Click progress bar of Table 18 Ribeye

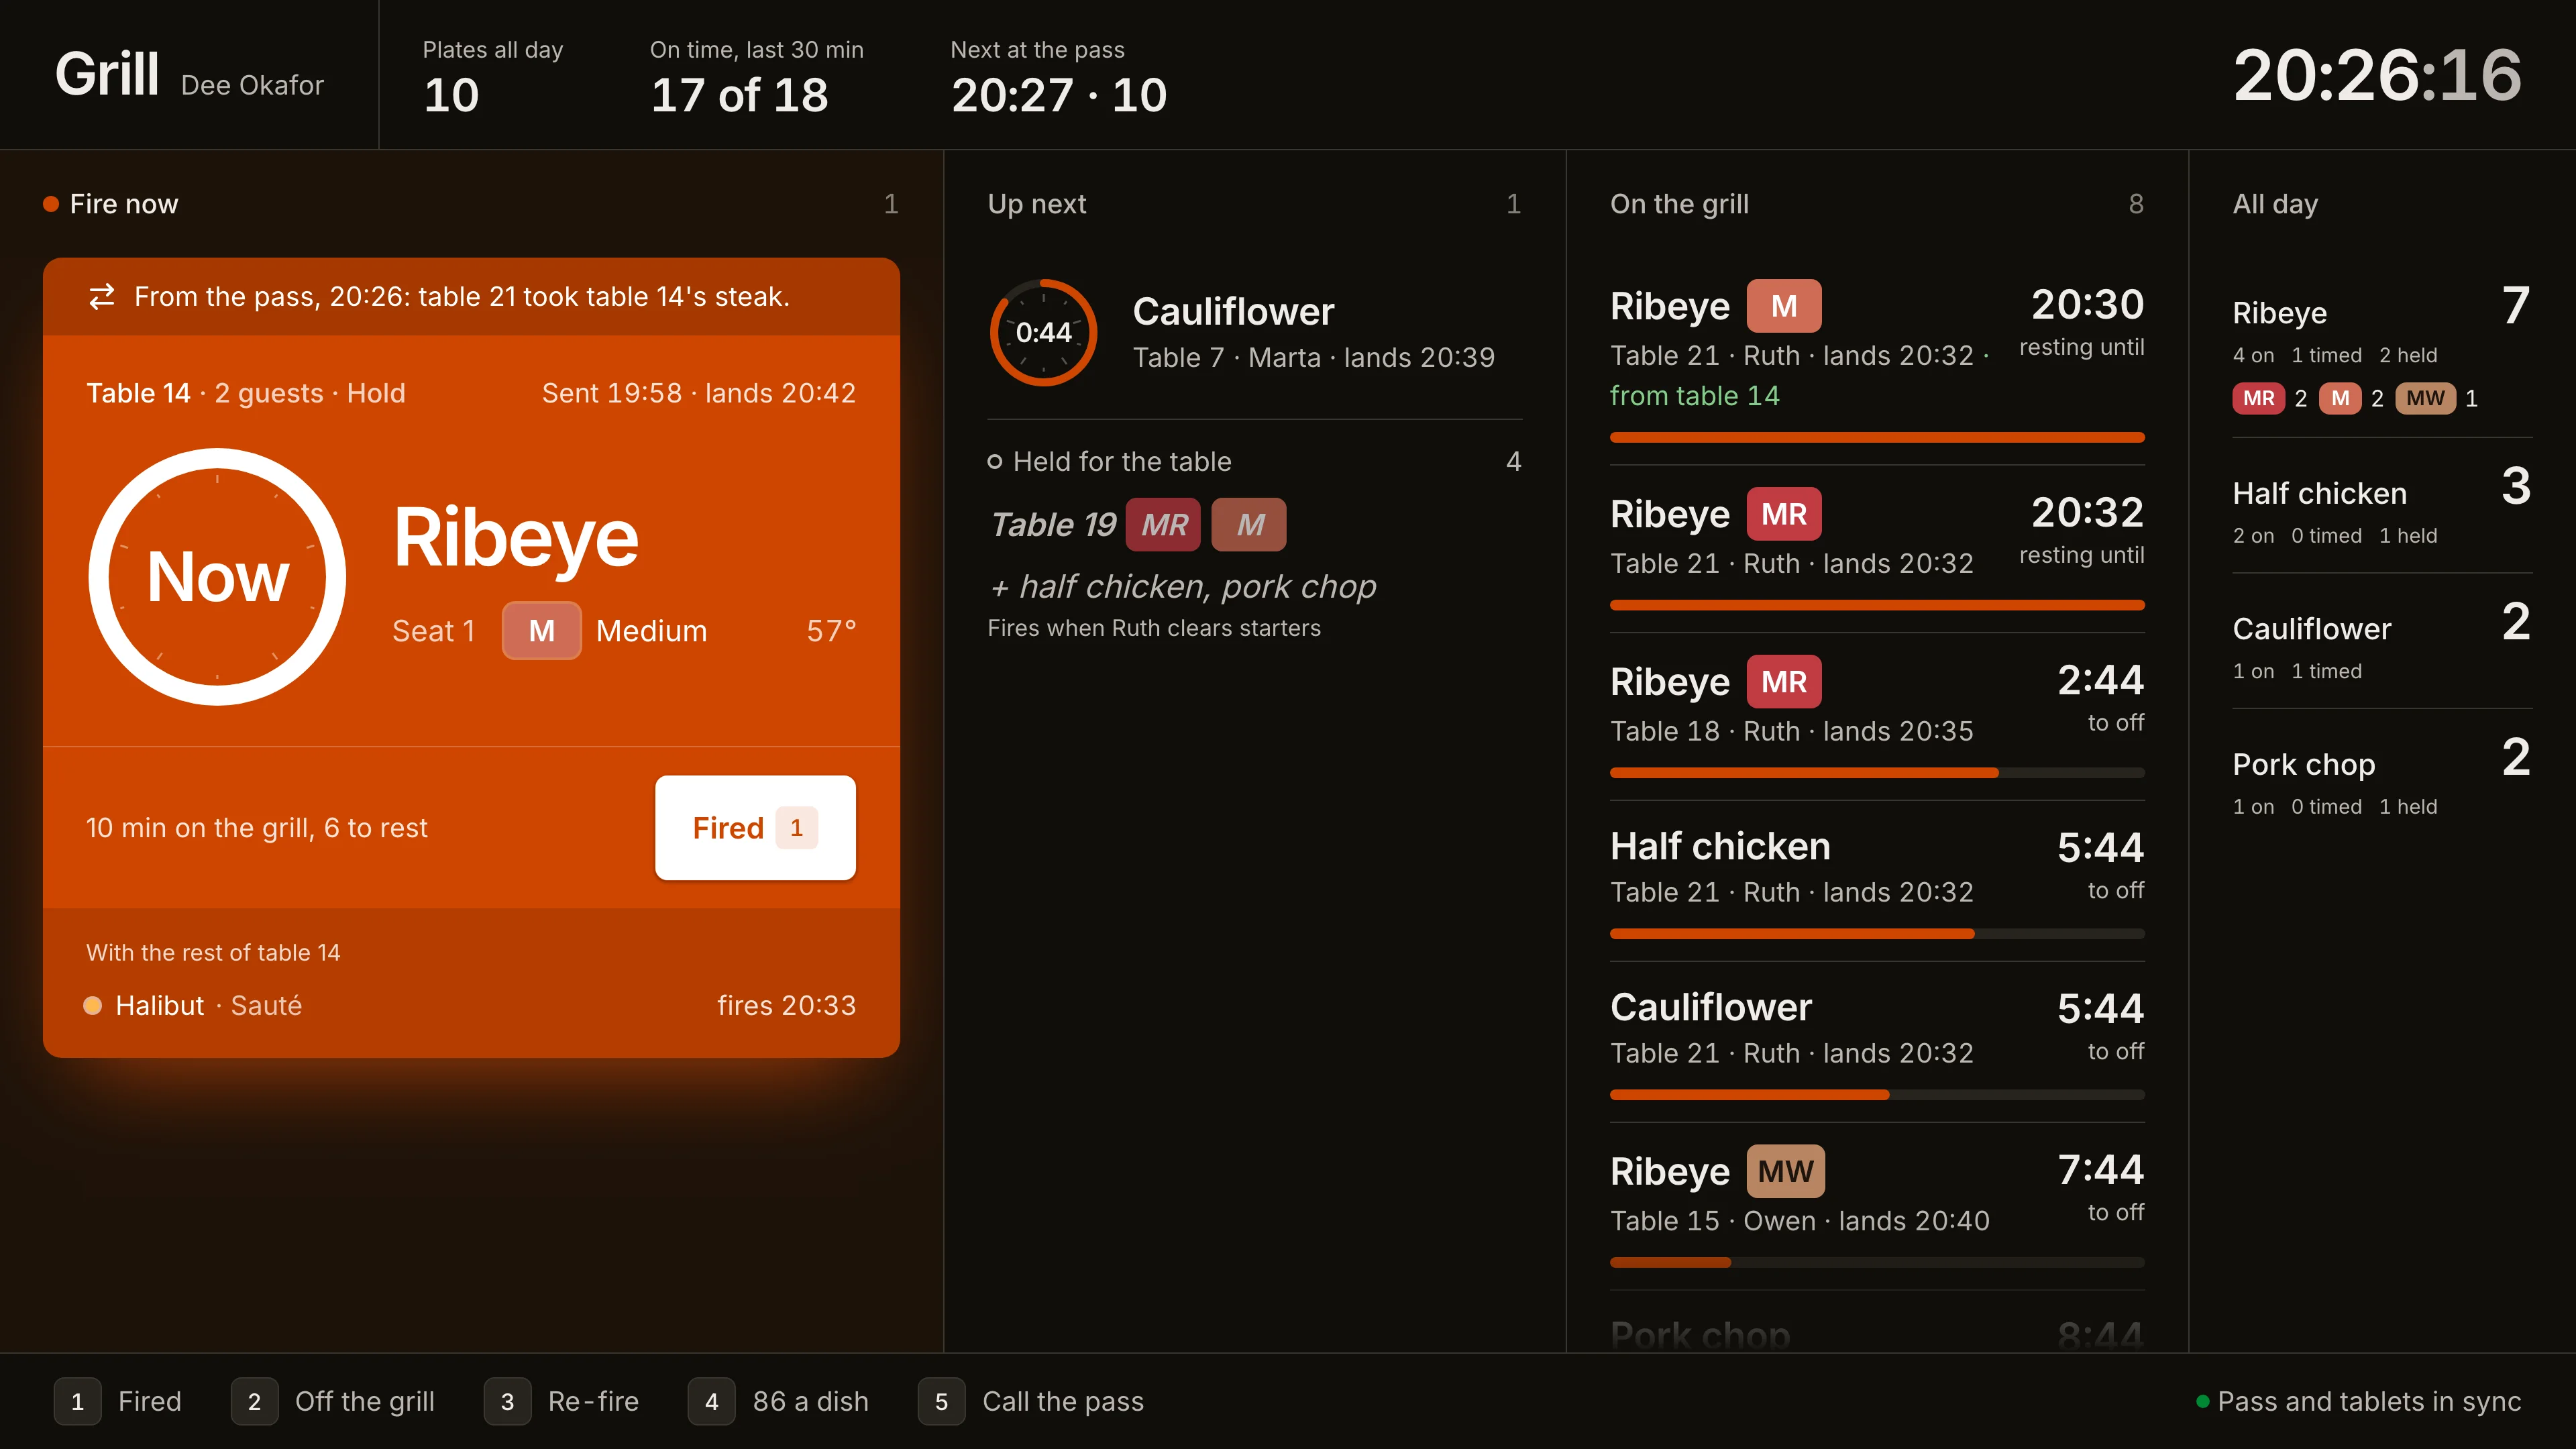tap(1877, 773)
